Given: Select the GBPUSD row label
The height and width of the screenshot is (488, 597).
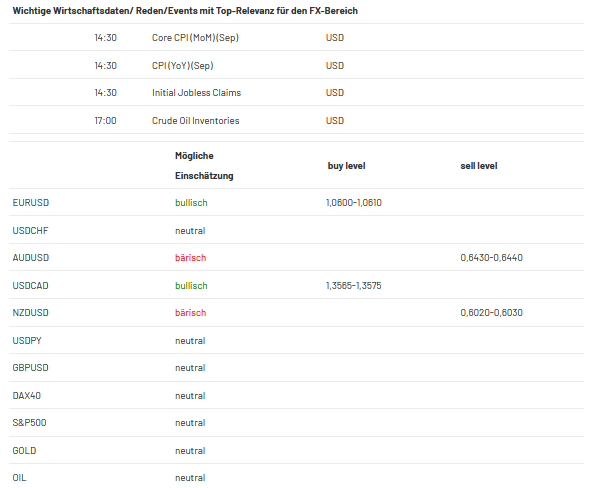Looking at the screenshot, I should click(30, 368).
